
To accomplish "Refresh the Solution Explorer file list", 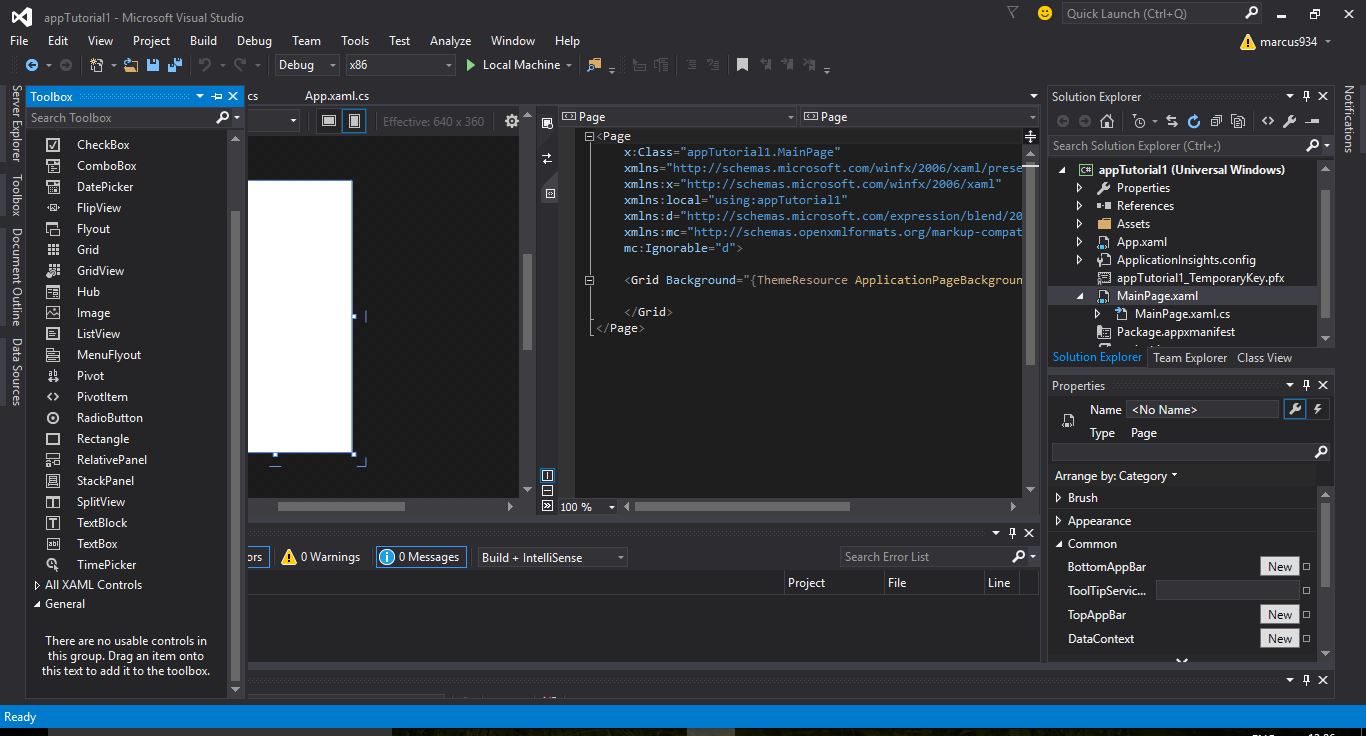I will [x=1194, y=120].
